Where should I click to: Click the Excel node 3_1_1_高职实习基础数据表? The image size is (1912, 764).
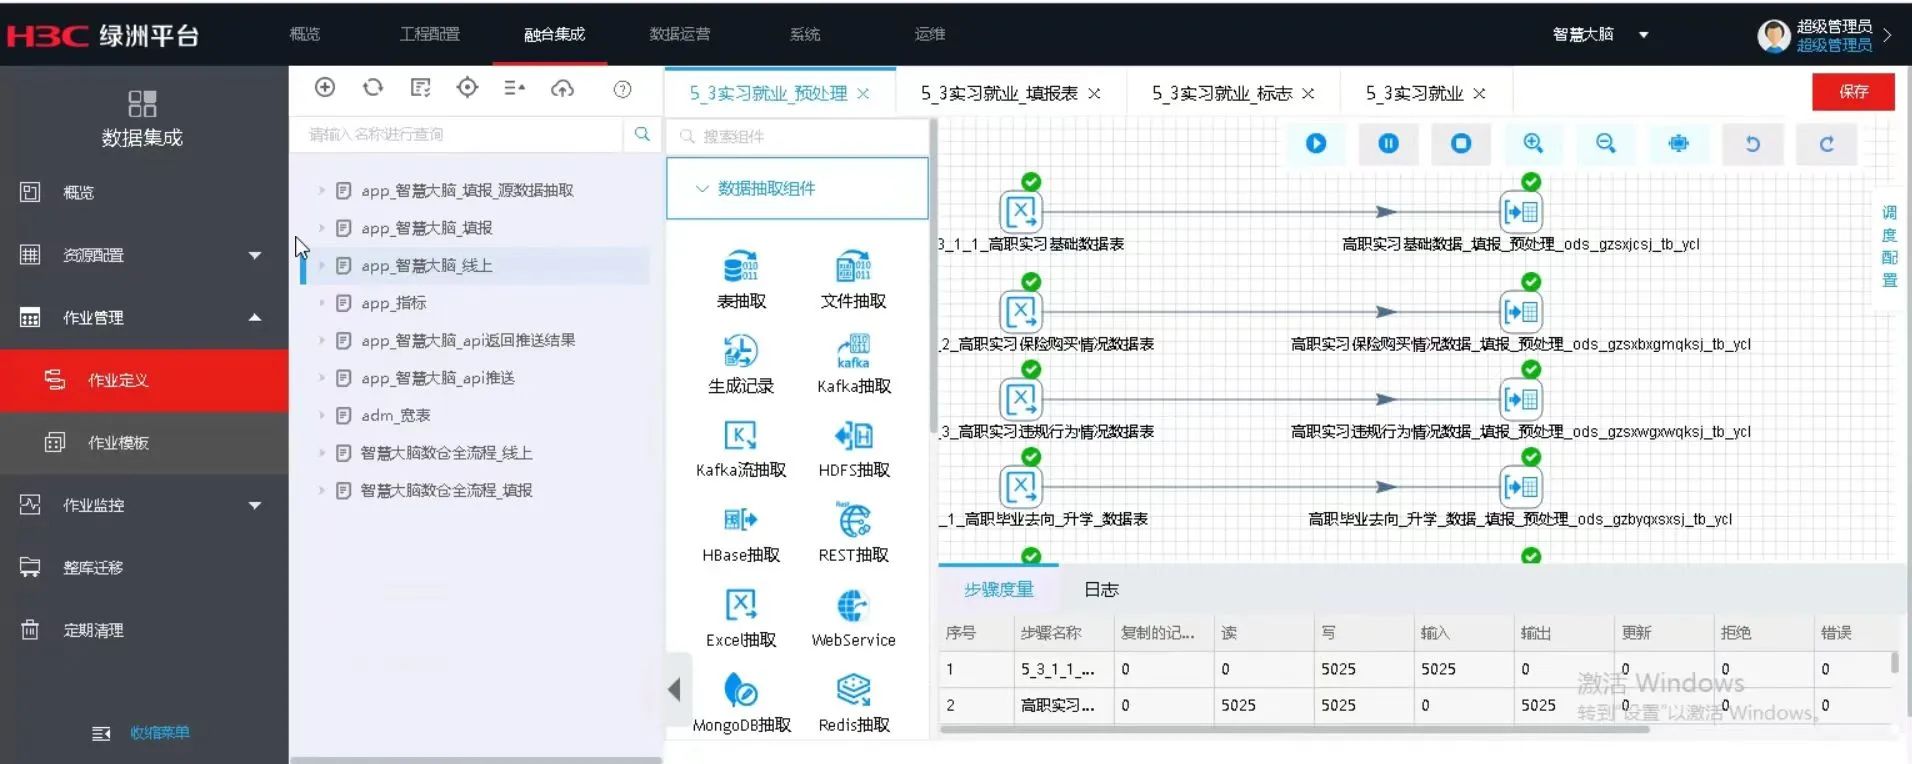(x=1021, y=211)
